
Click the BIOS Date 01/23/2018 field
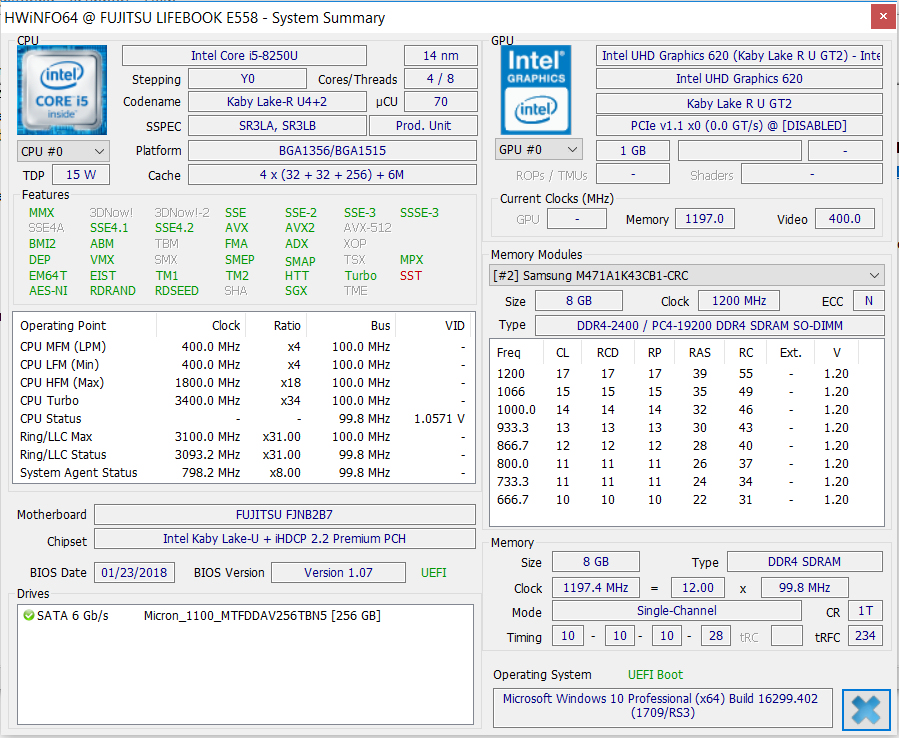[x=134, y=572]
